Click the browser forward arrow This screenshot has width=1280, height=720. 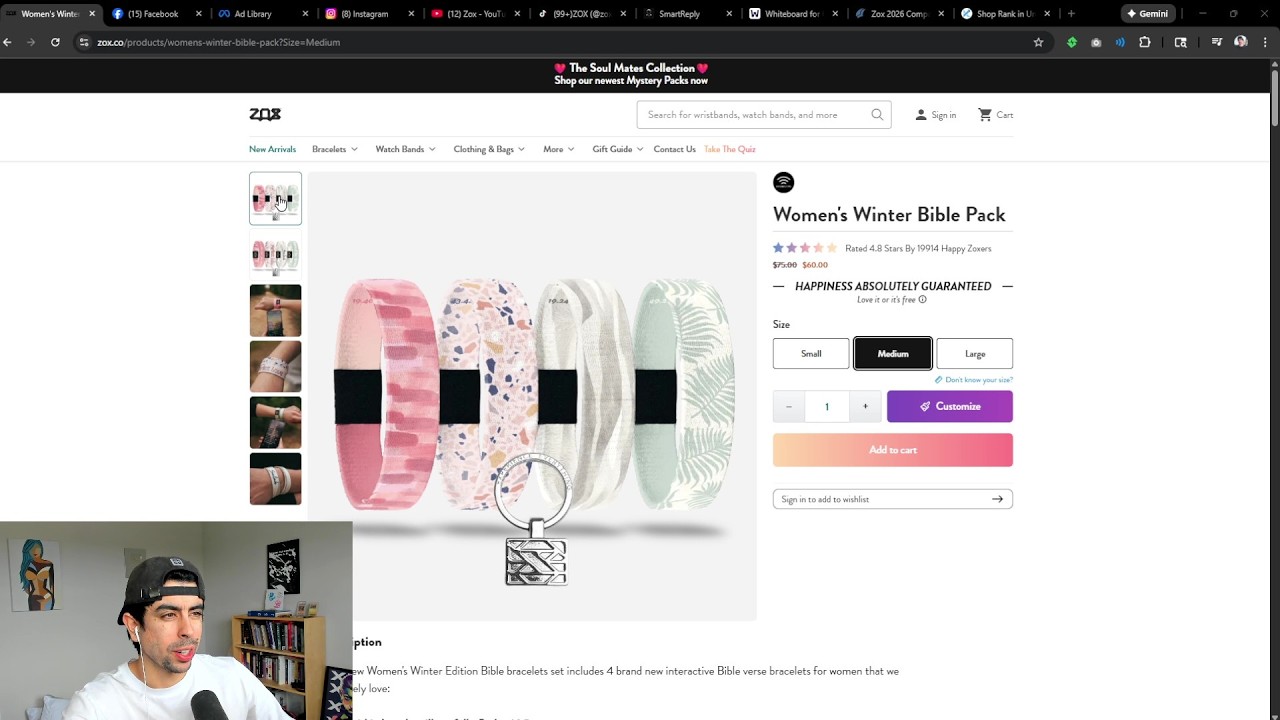pos(30,42)
